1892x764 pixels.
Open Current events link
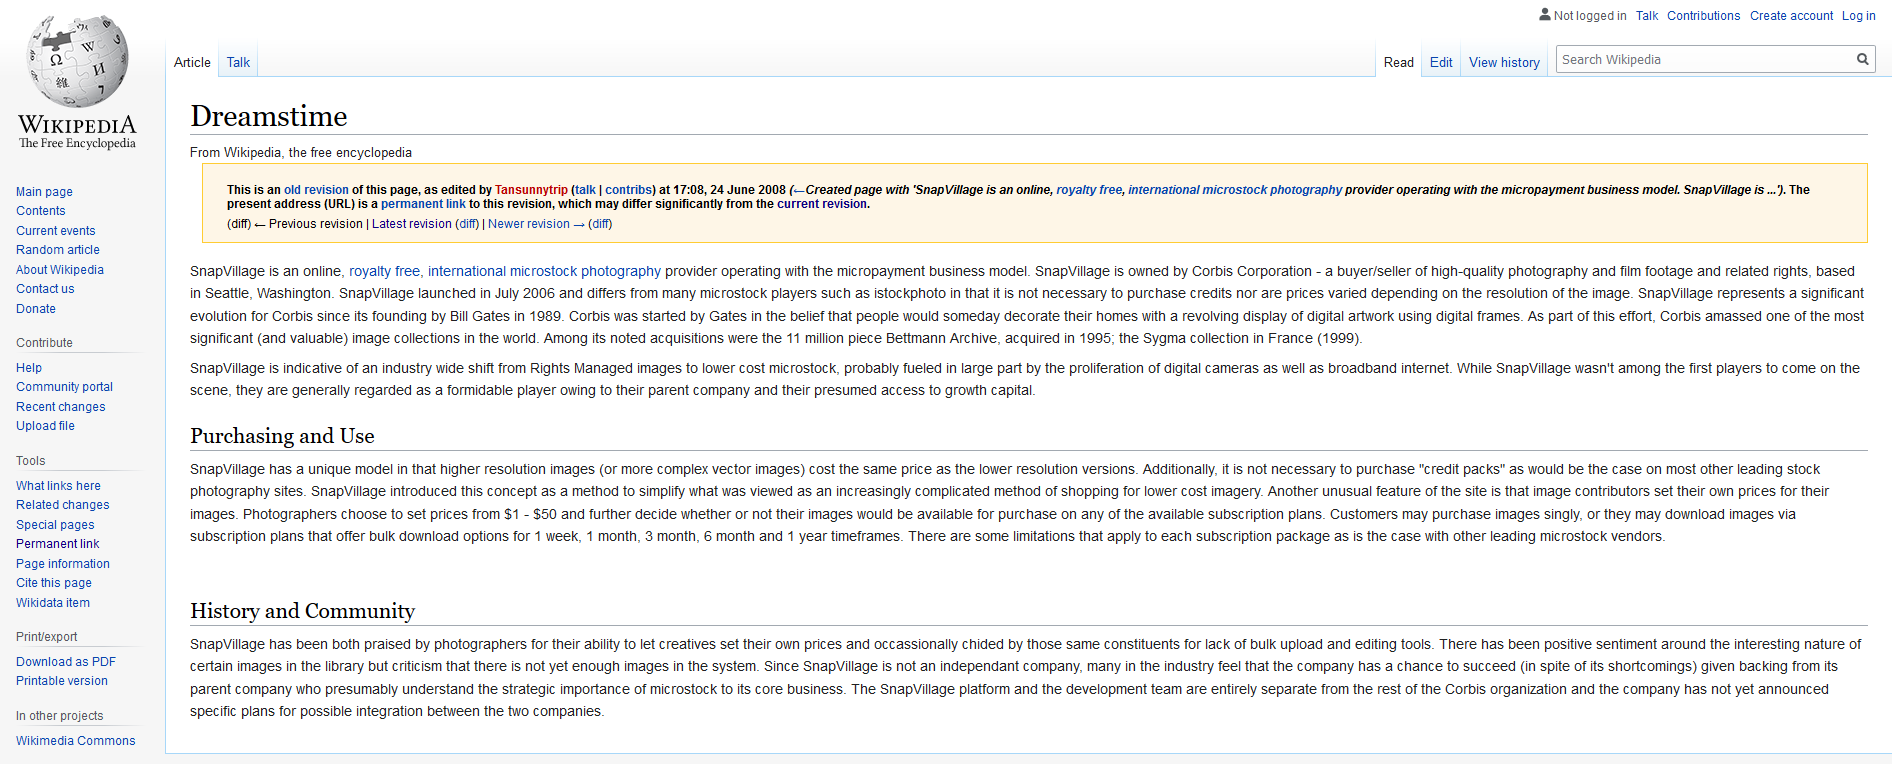click(x=55, y=231)
